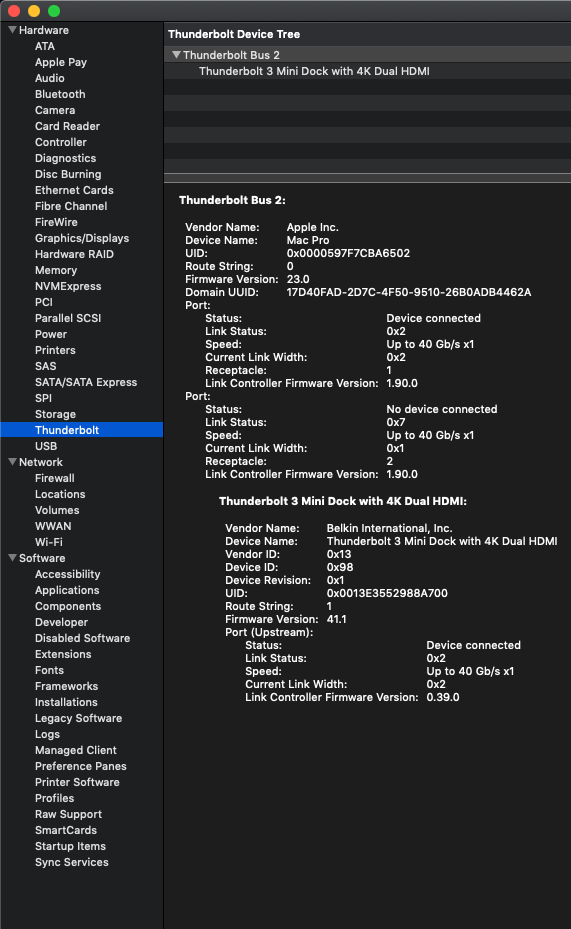Image resolution: width=571 pixels, height=929 pixels.
Task: Open SATA/SATA Express information
Action: pyautogui.click(x=86, y=382)
